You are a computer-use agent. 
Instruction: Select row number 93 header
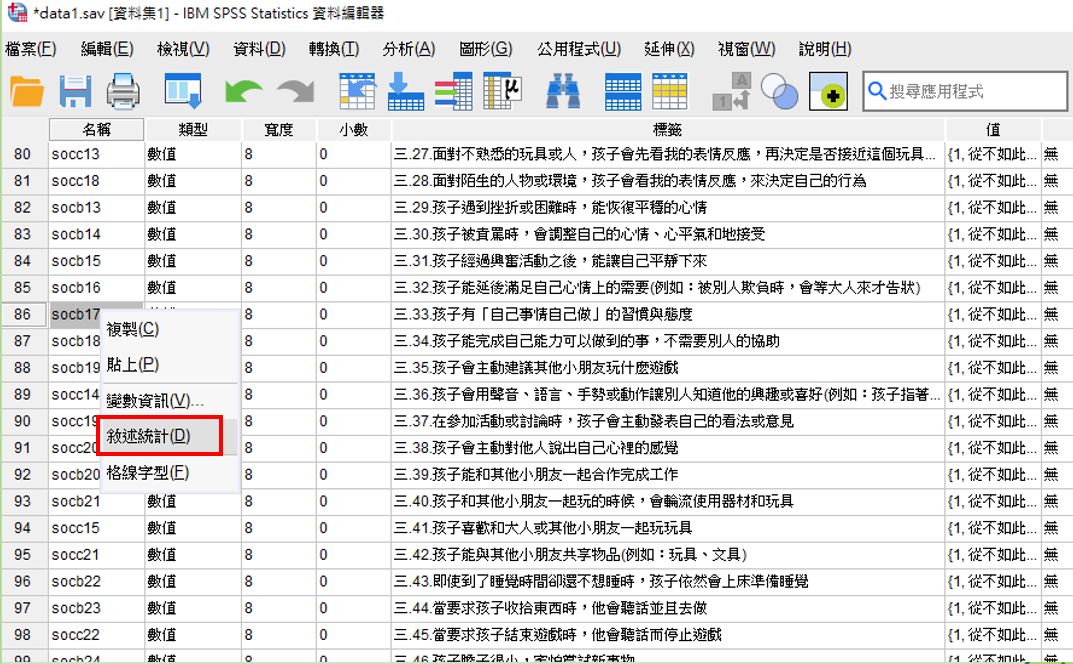coord(23,501)
